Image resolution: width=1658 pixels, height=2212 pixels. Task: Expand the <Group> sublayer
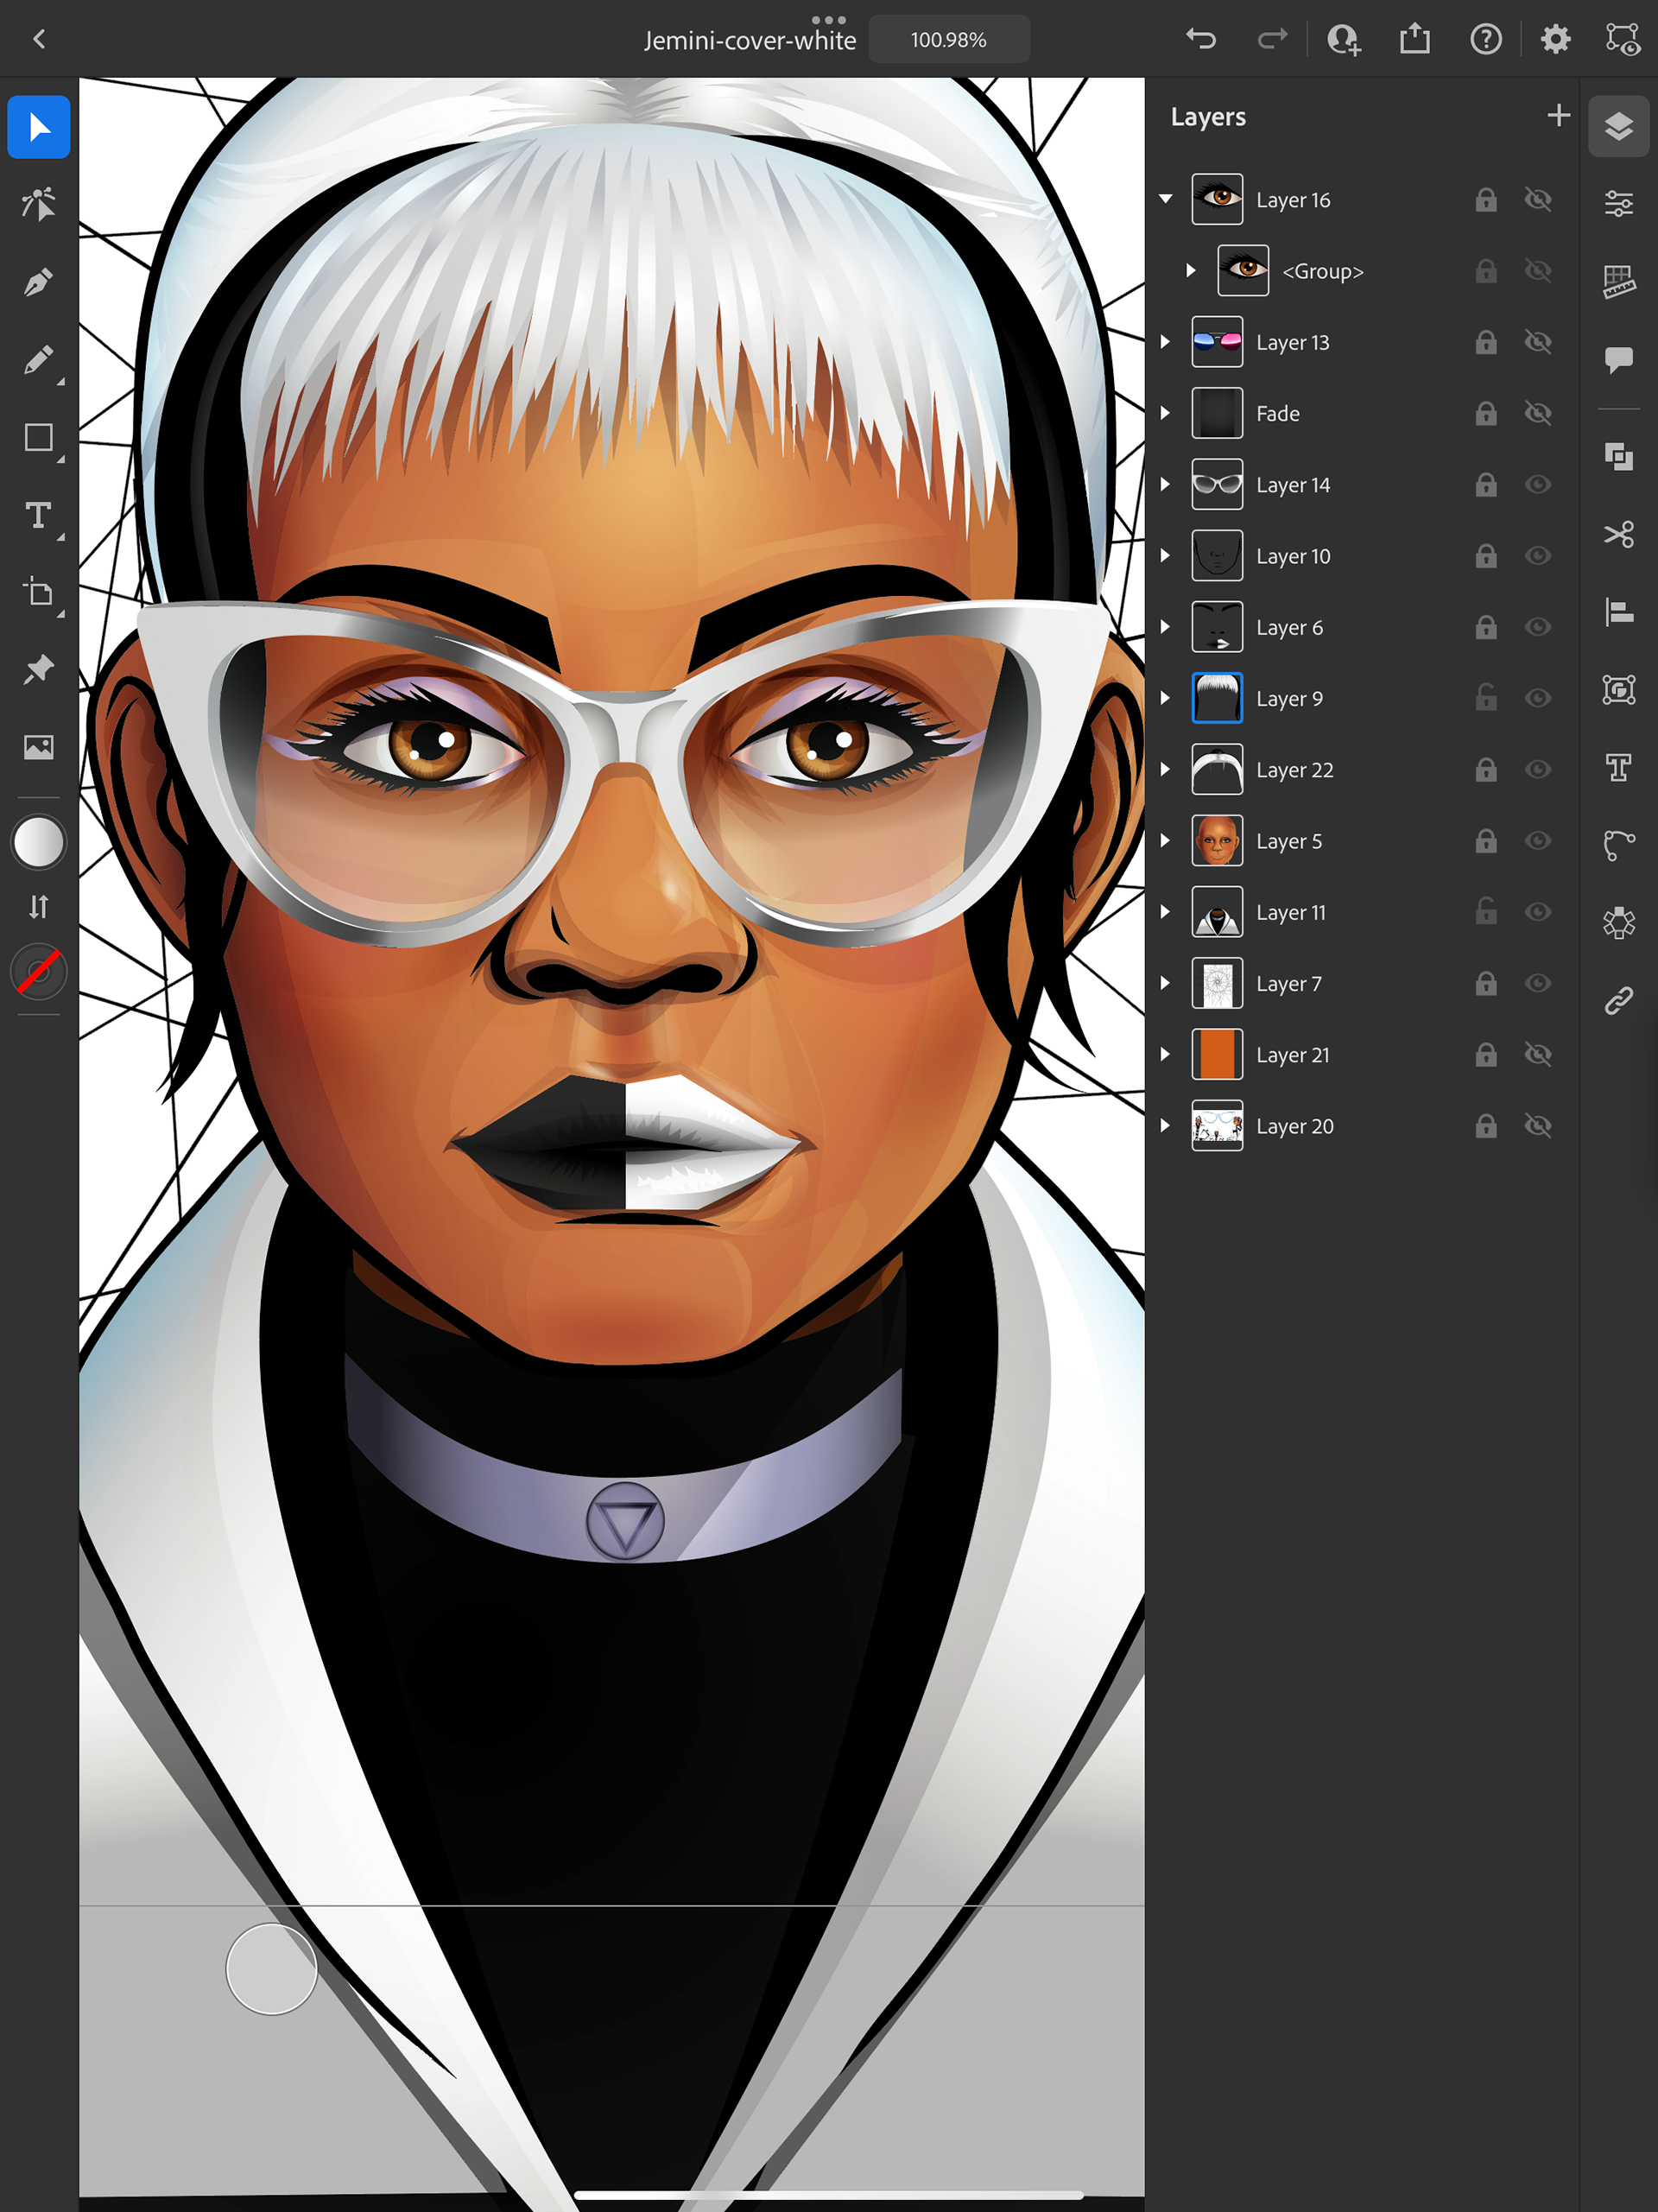(1190, 271)
